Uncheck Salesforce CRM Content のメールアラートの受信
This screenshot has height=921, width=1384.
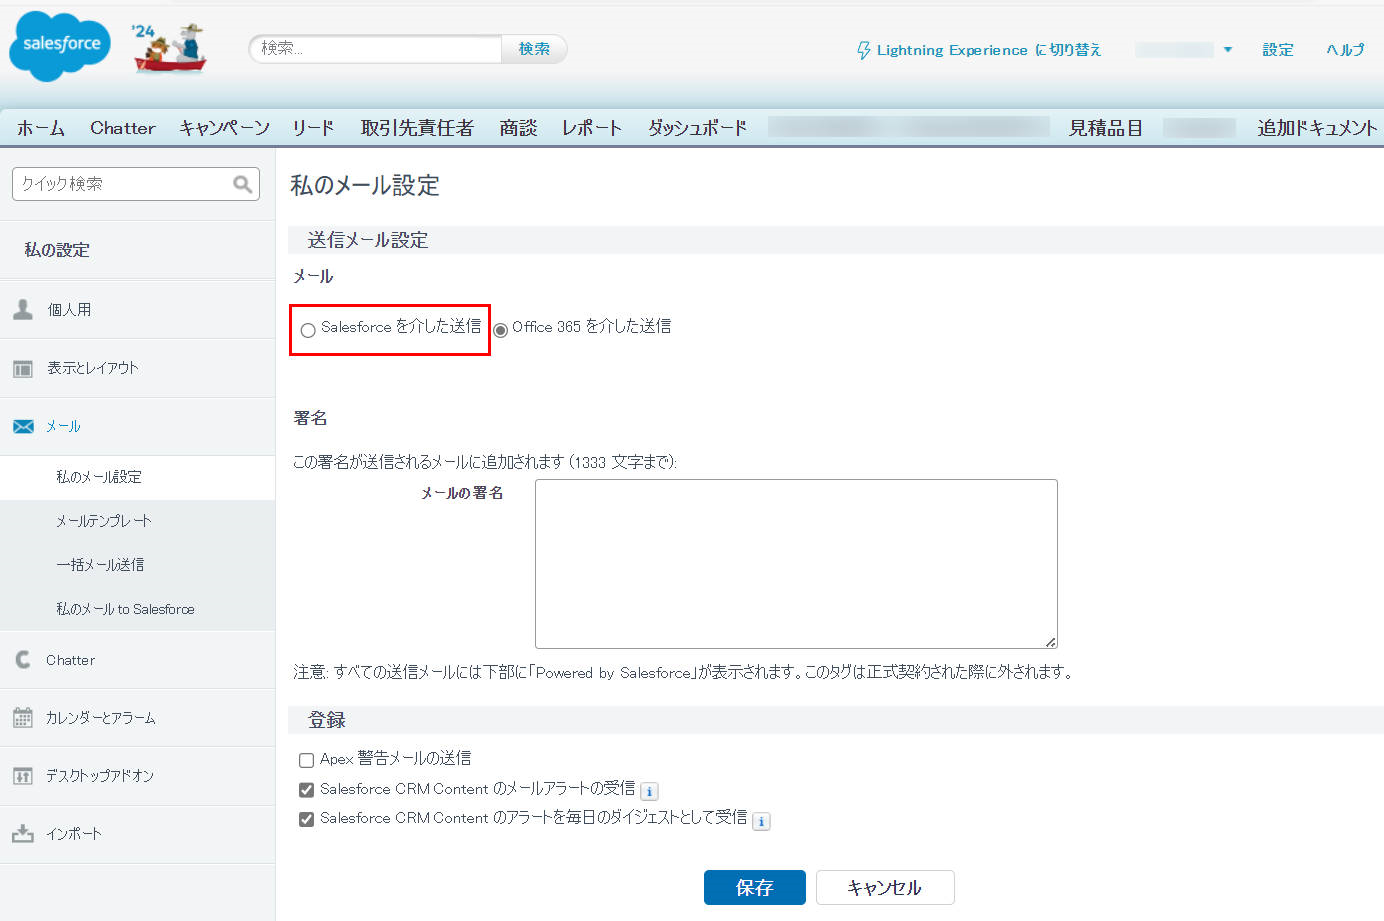pos(306,789)
